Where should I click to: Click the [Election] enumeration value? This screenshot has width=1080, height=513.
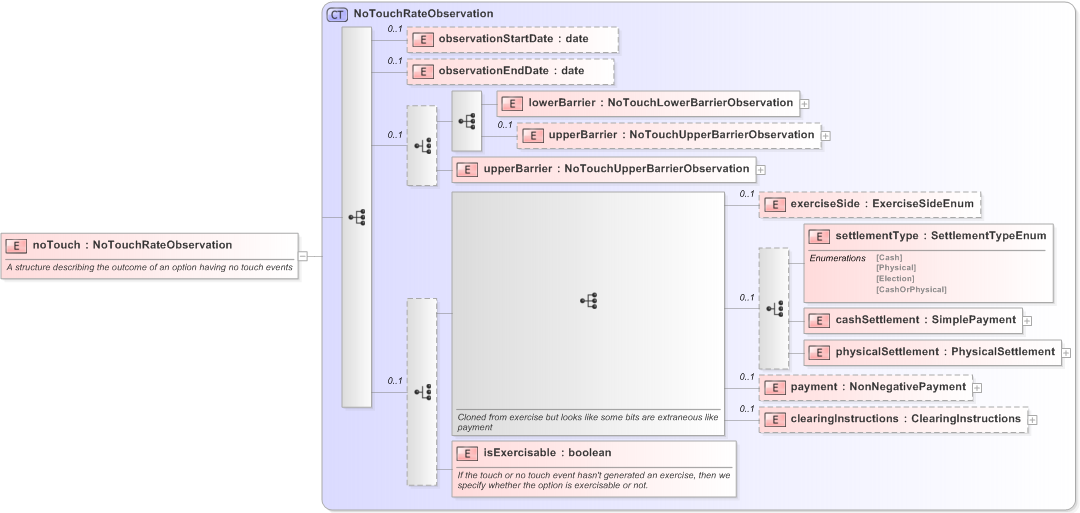pyautogui.click(x=895, y=279)
